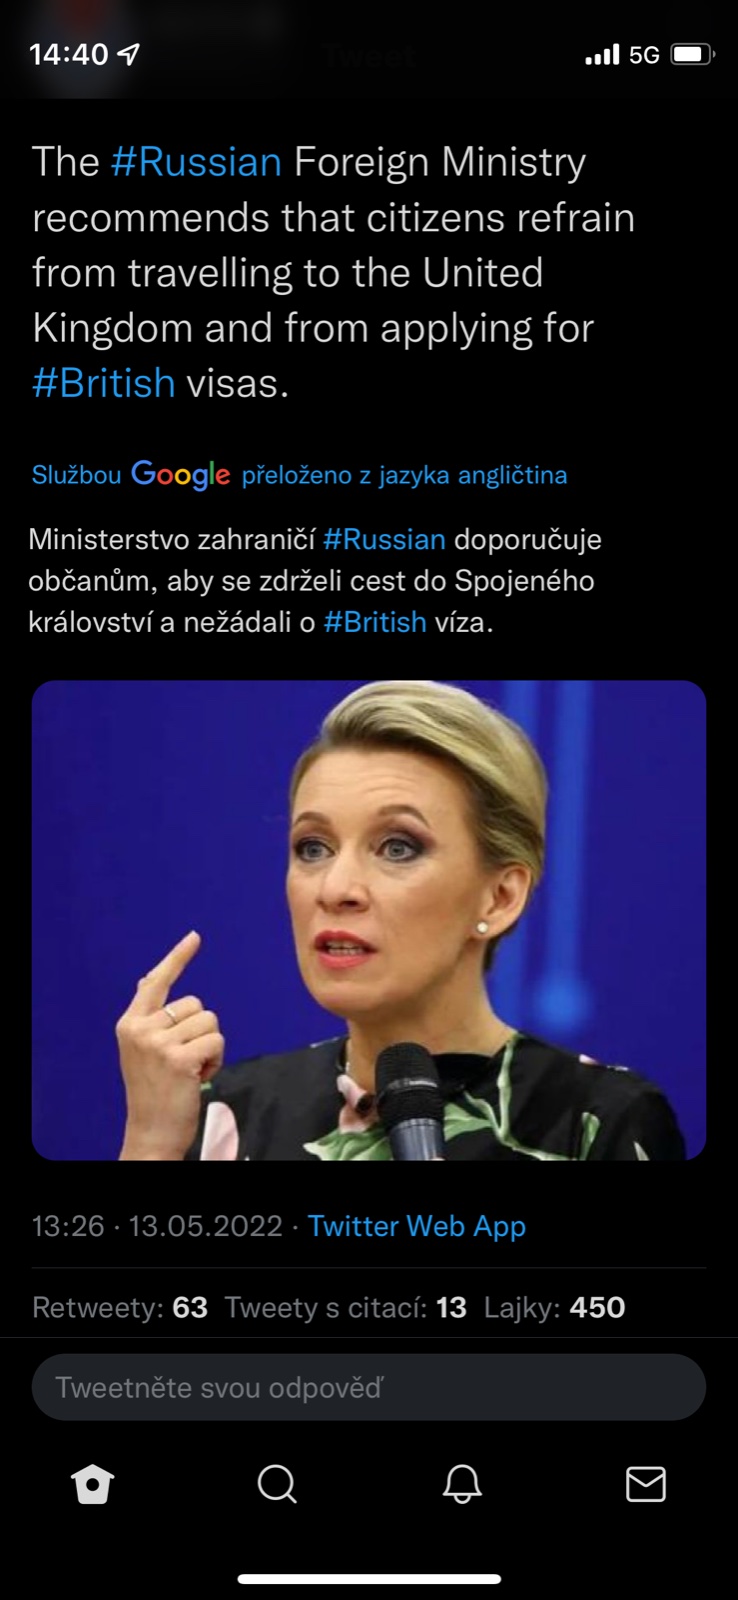
Task: Tap the translated #Russian hashtag
Action: (x=384, y=539)
